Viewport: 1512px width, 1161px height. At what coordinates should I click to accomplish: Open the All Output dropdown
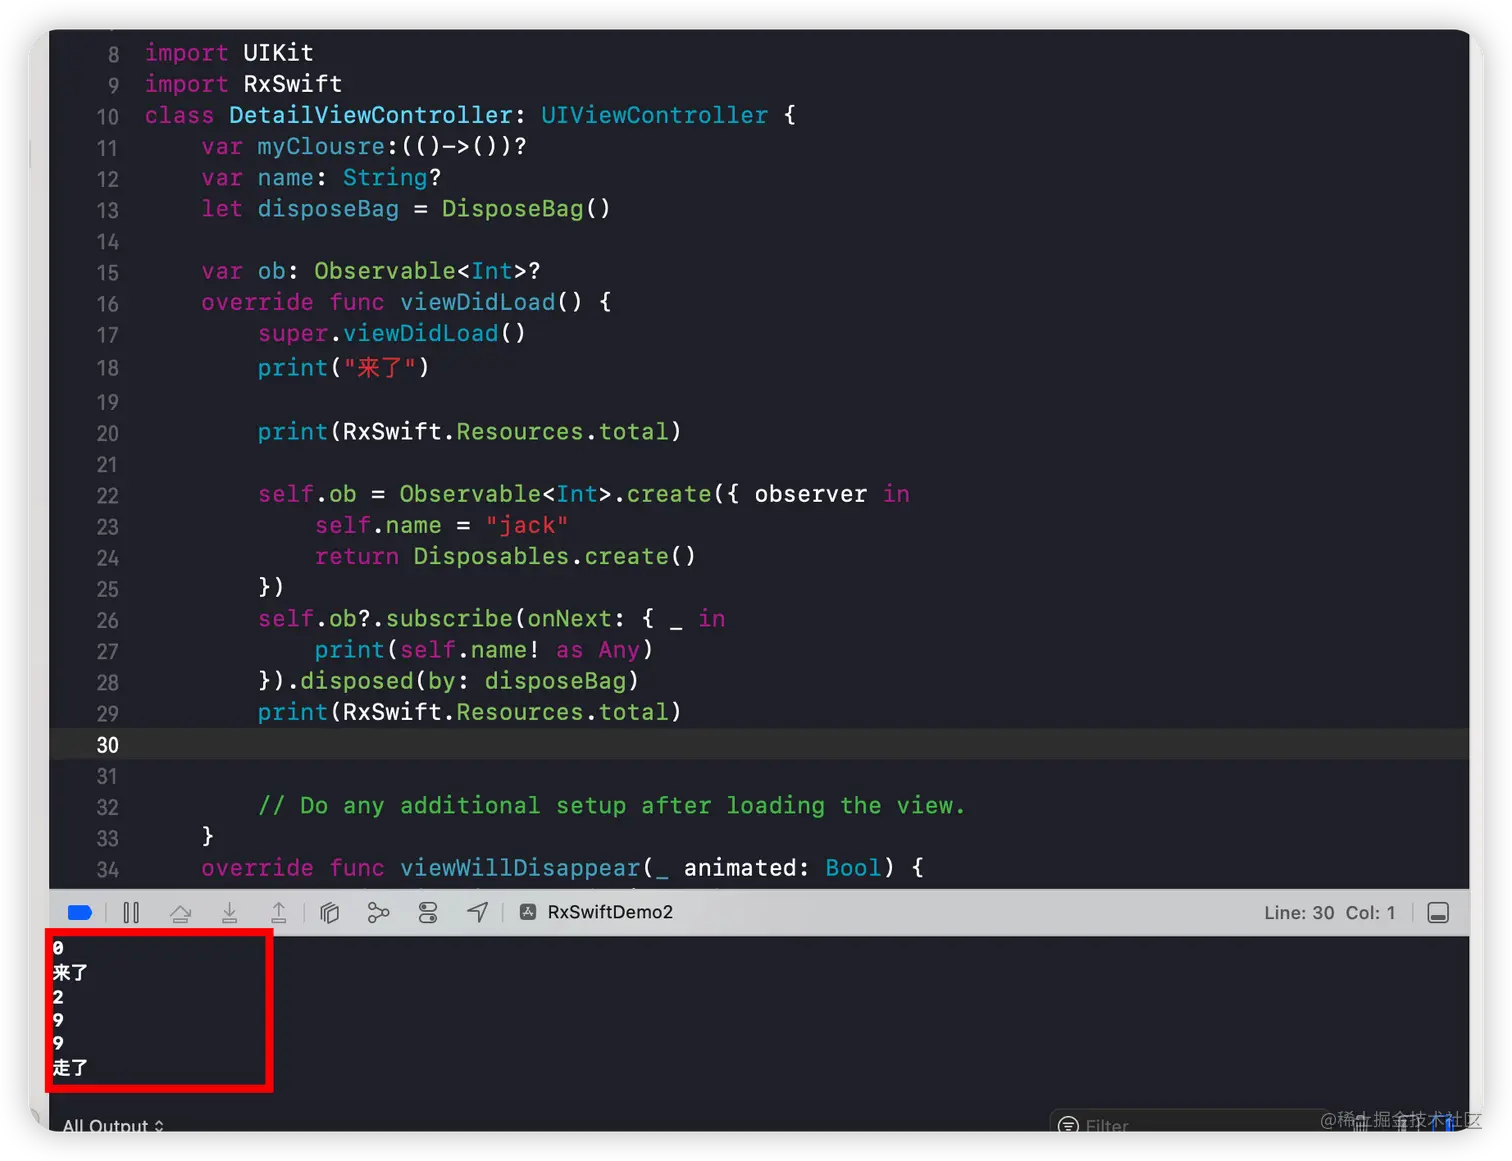[113, 1126]
